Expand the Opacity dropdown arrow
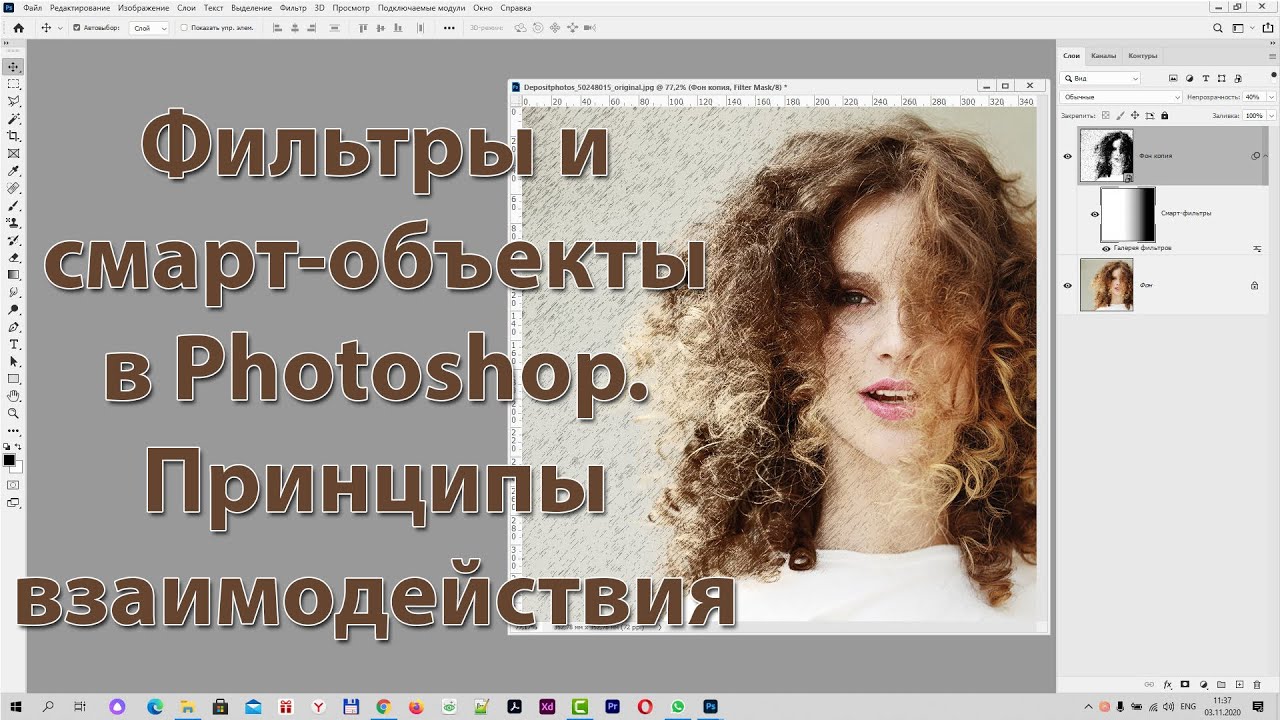Viewport: 1280px width, 720px height. click(1271, 97)
